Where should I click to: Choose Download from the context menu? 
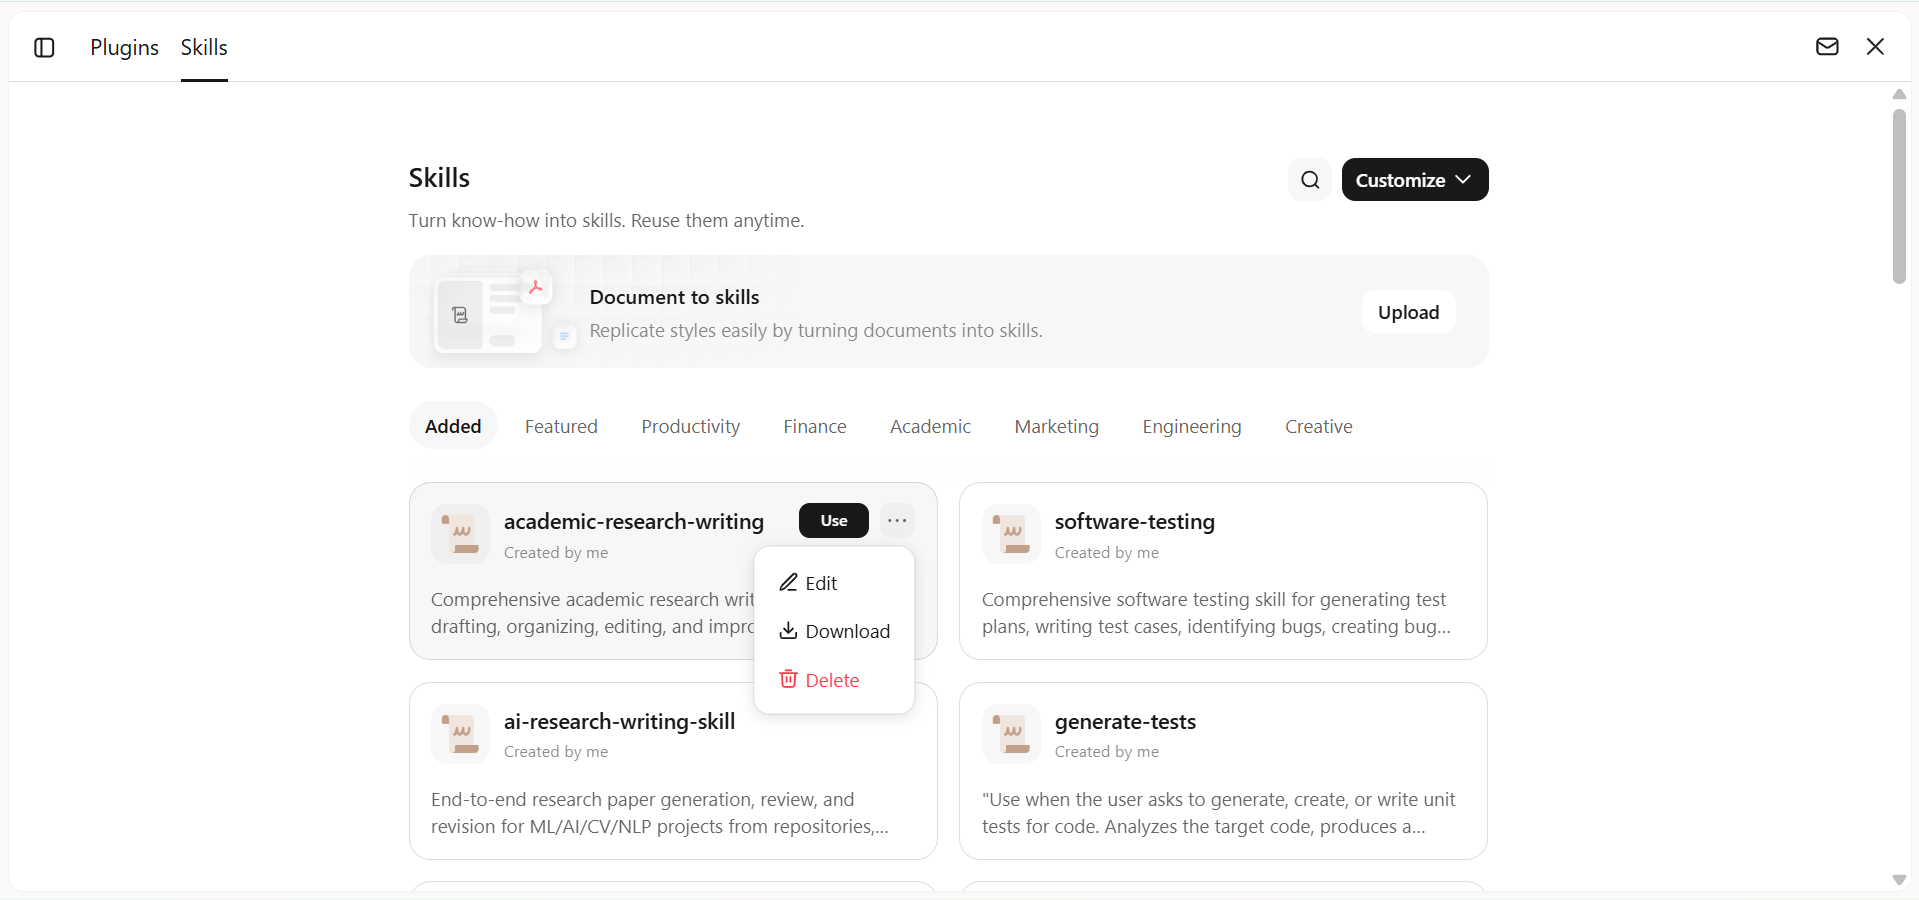point(834,631)
